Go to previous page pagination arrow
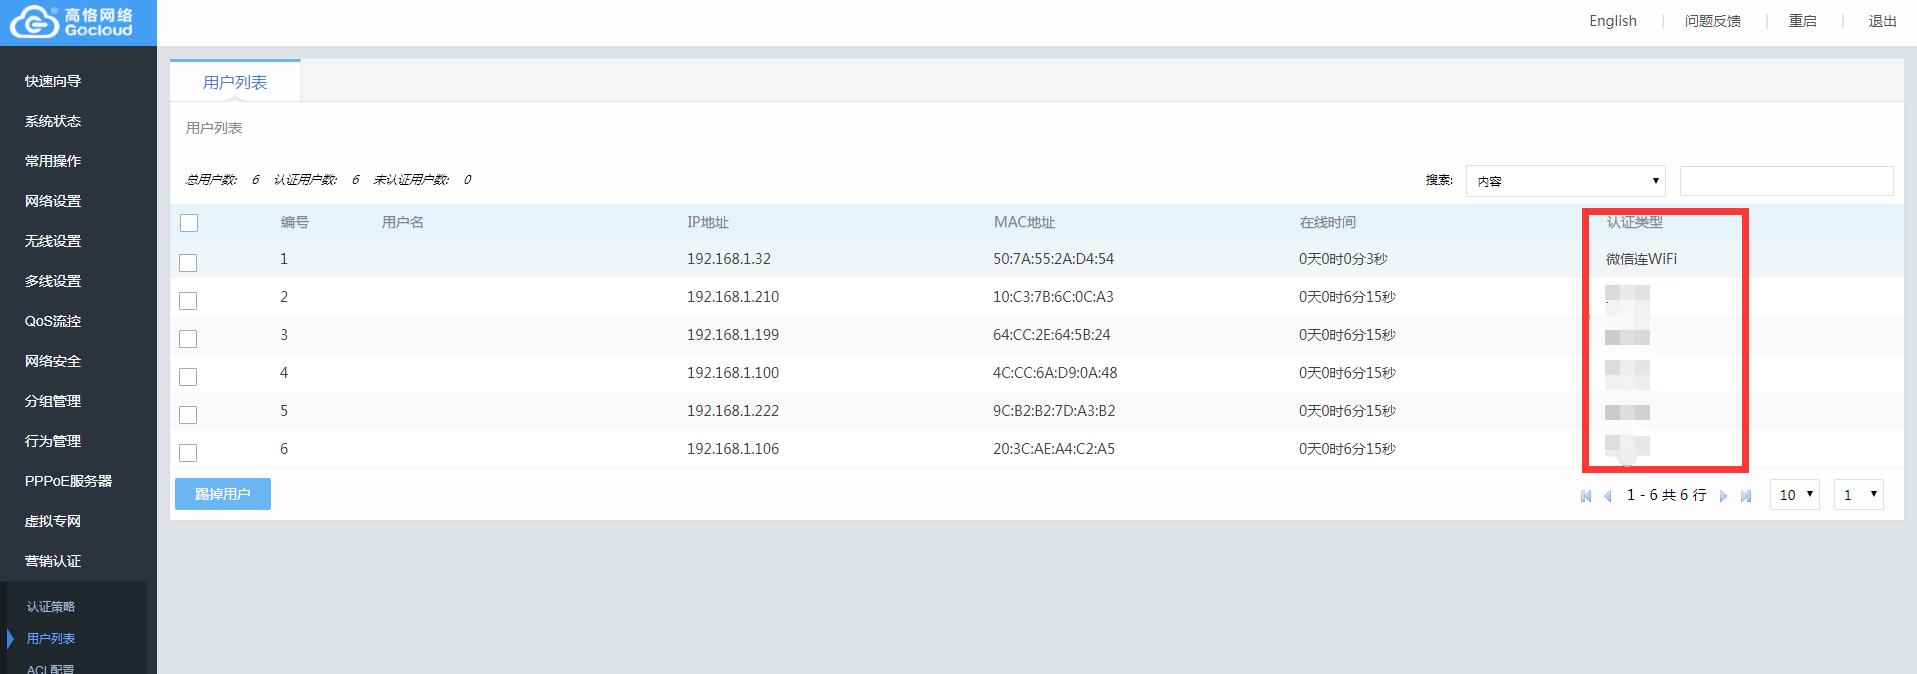This screenshot has height=674, width=1917. click(x=1608, y=496)
